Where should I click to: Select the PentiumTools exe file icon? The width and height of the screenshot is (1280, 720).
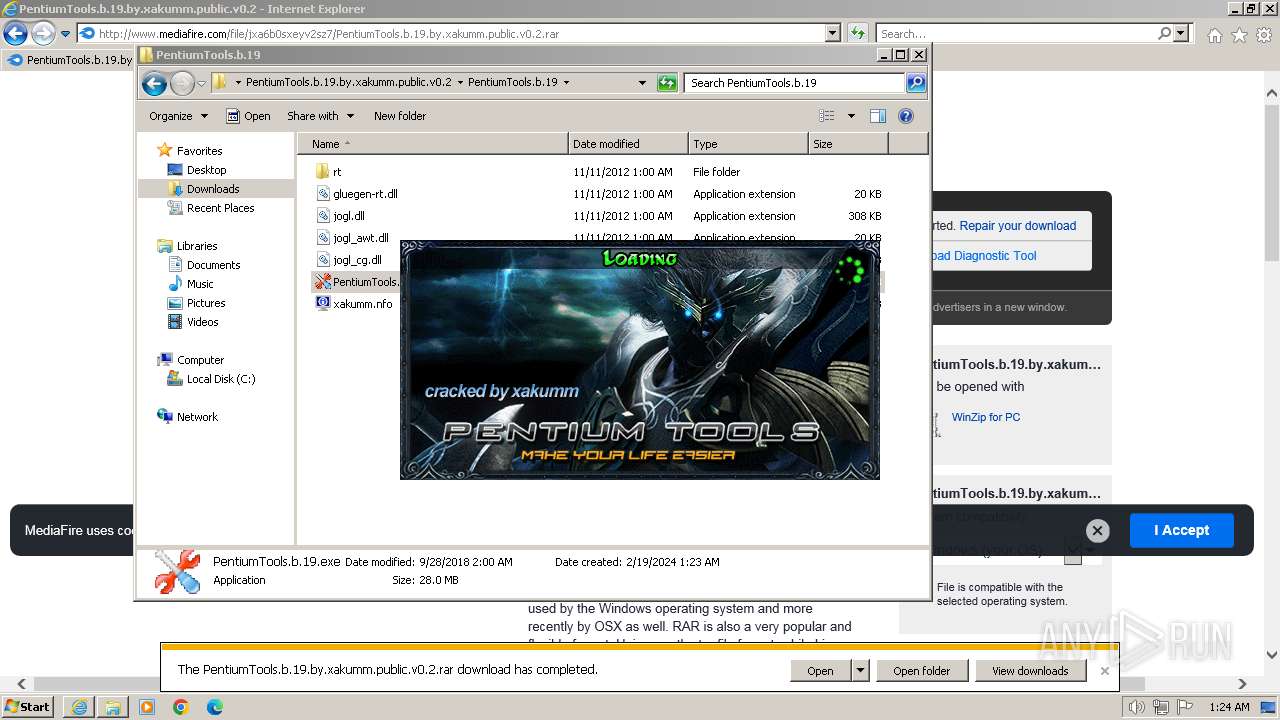[x=323, y=282]
